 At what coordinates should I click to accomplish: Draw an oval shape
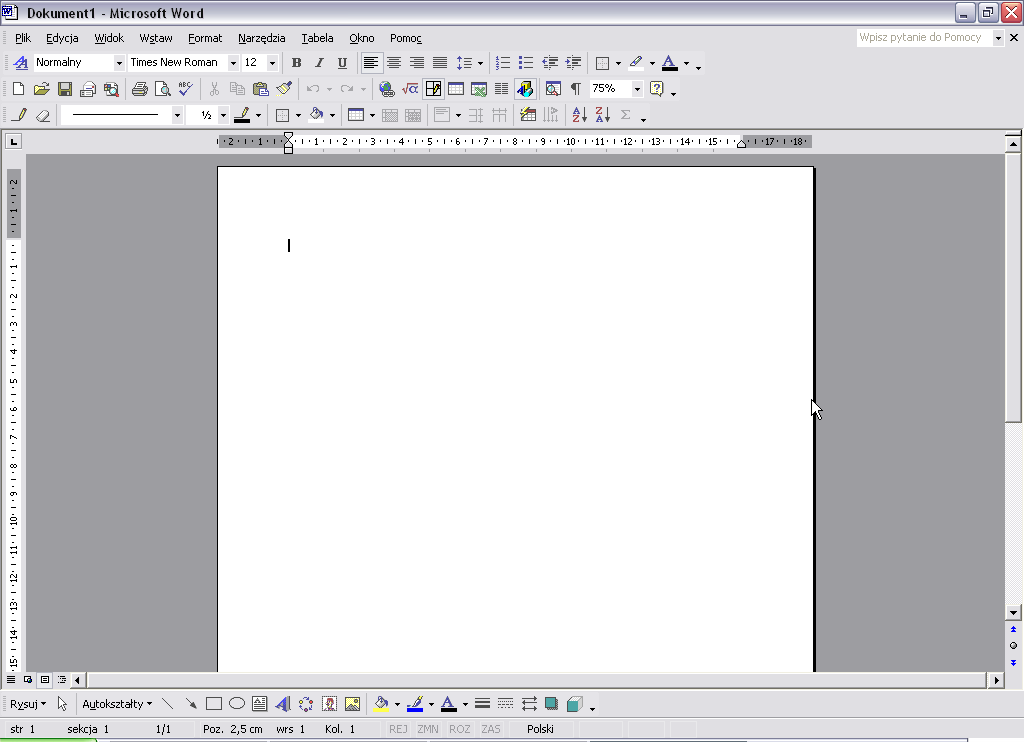tap(237, 704)
